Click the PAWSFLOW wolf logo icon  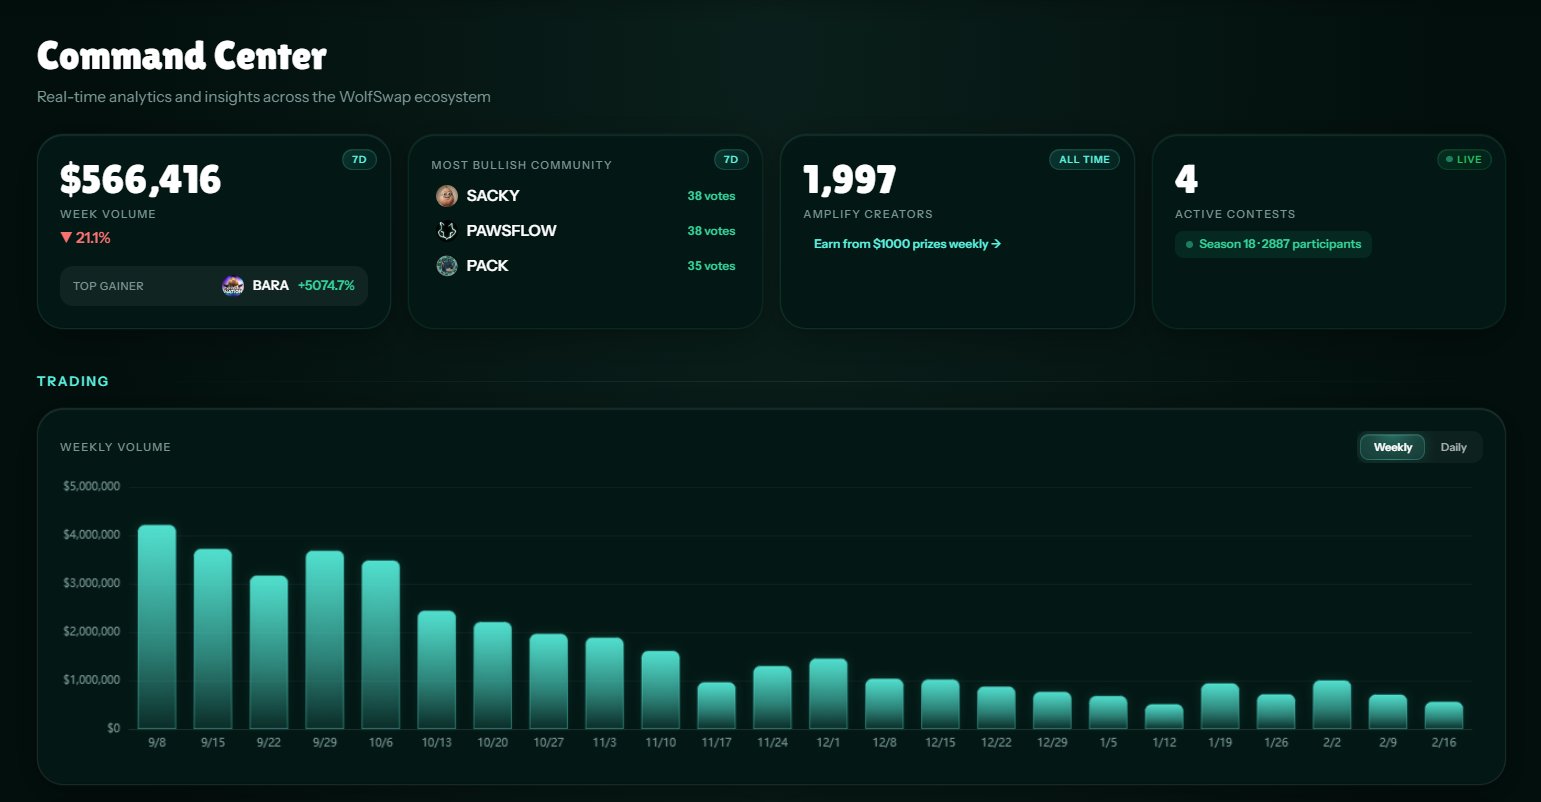click(447, 231)
